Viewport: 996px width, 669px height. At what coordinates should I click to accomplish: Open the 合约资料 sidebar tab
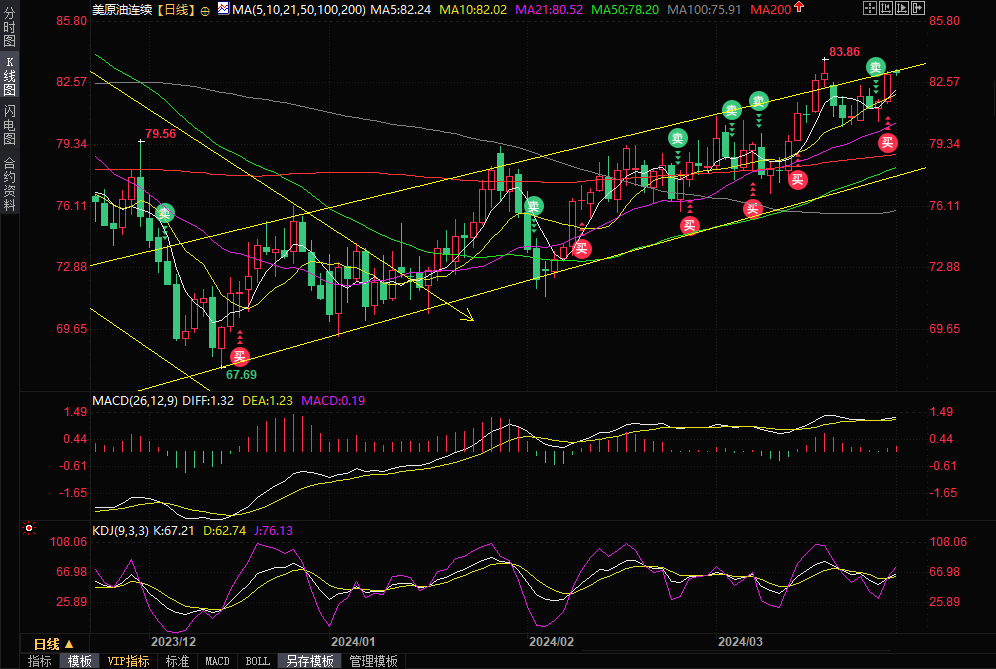[x=9, y=183]
